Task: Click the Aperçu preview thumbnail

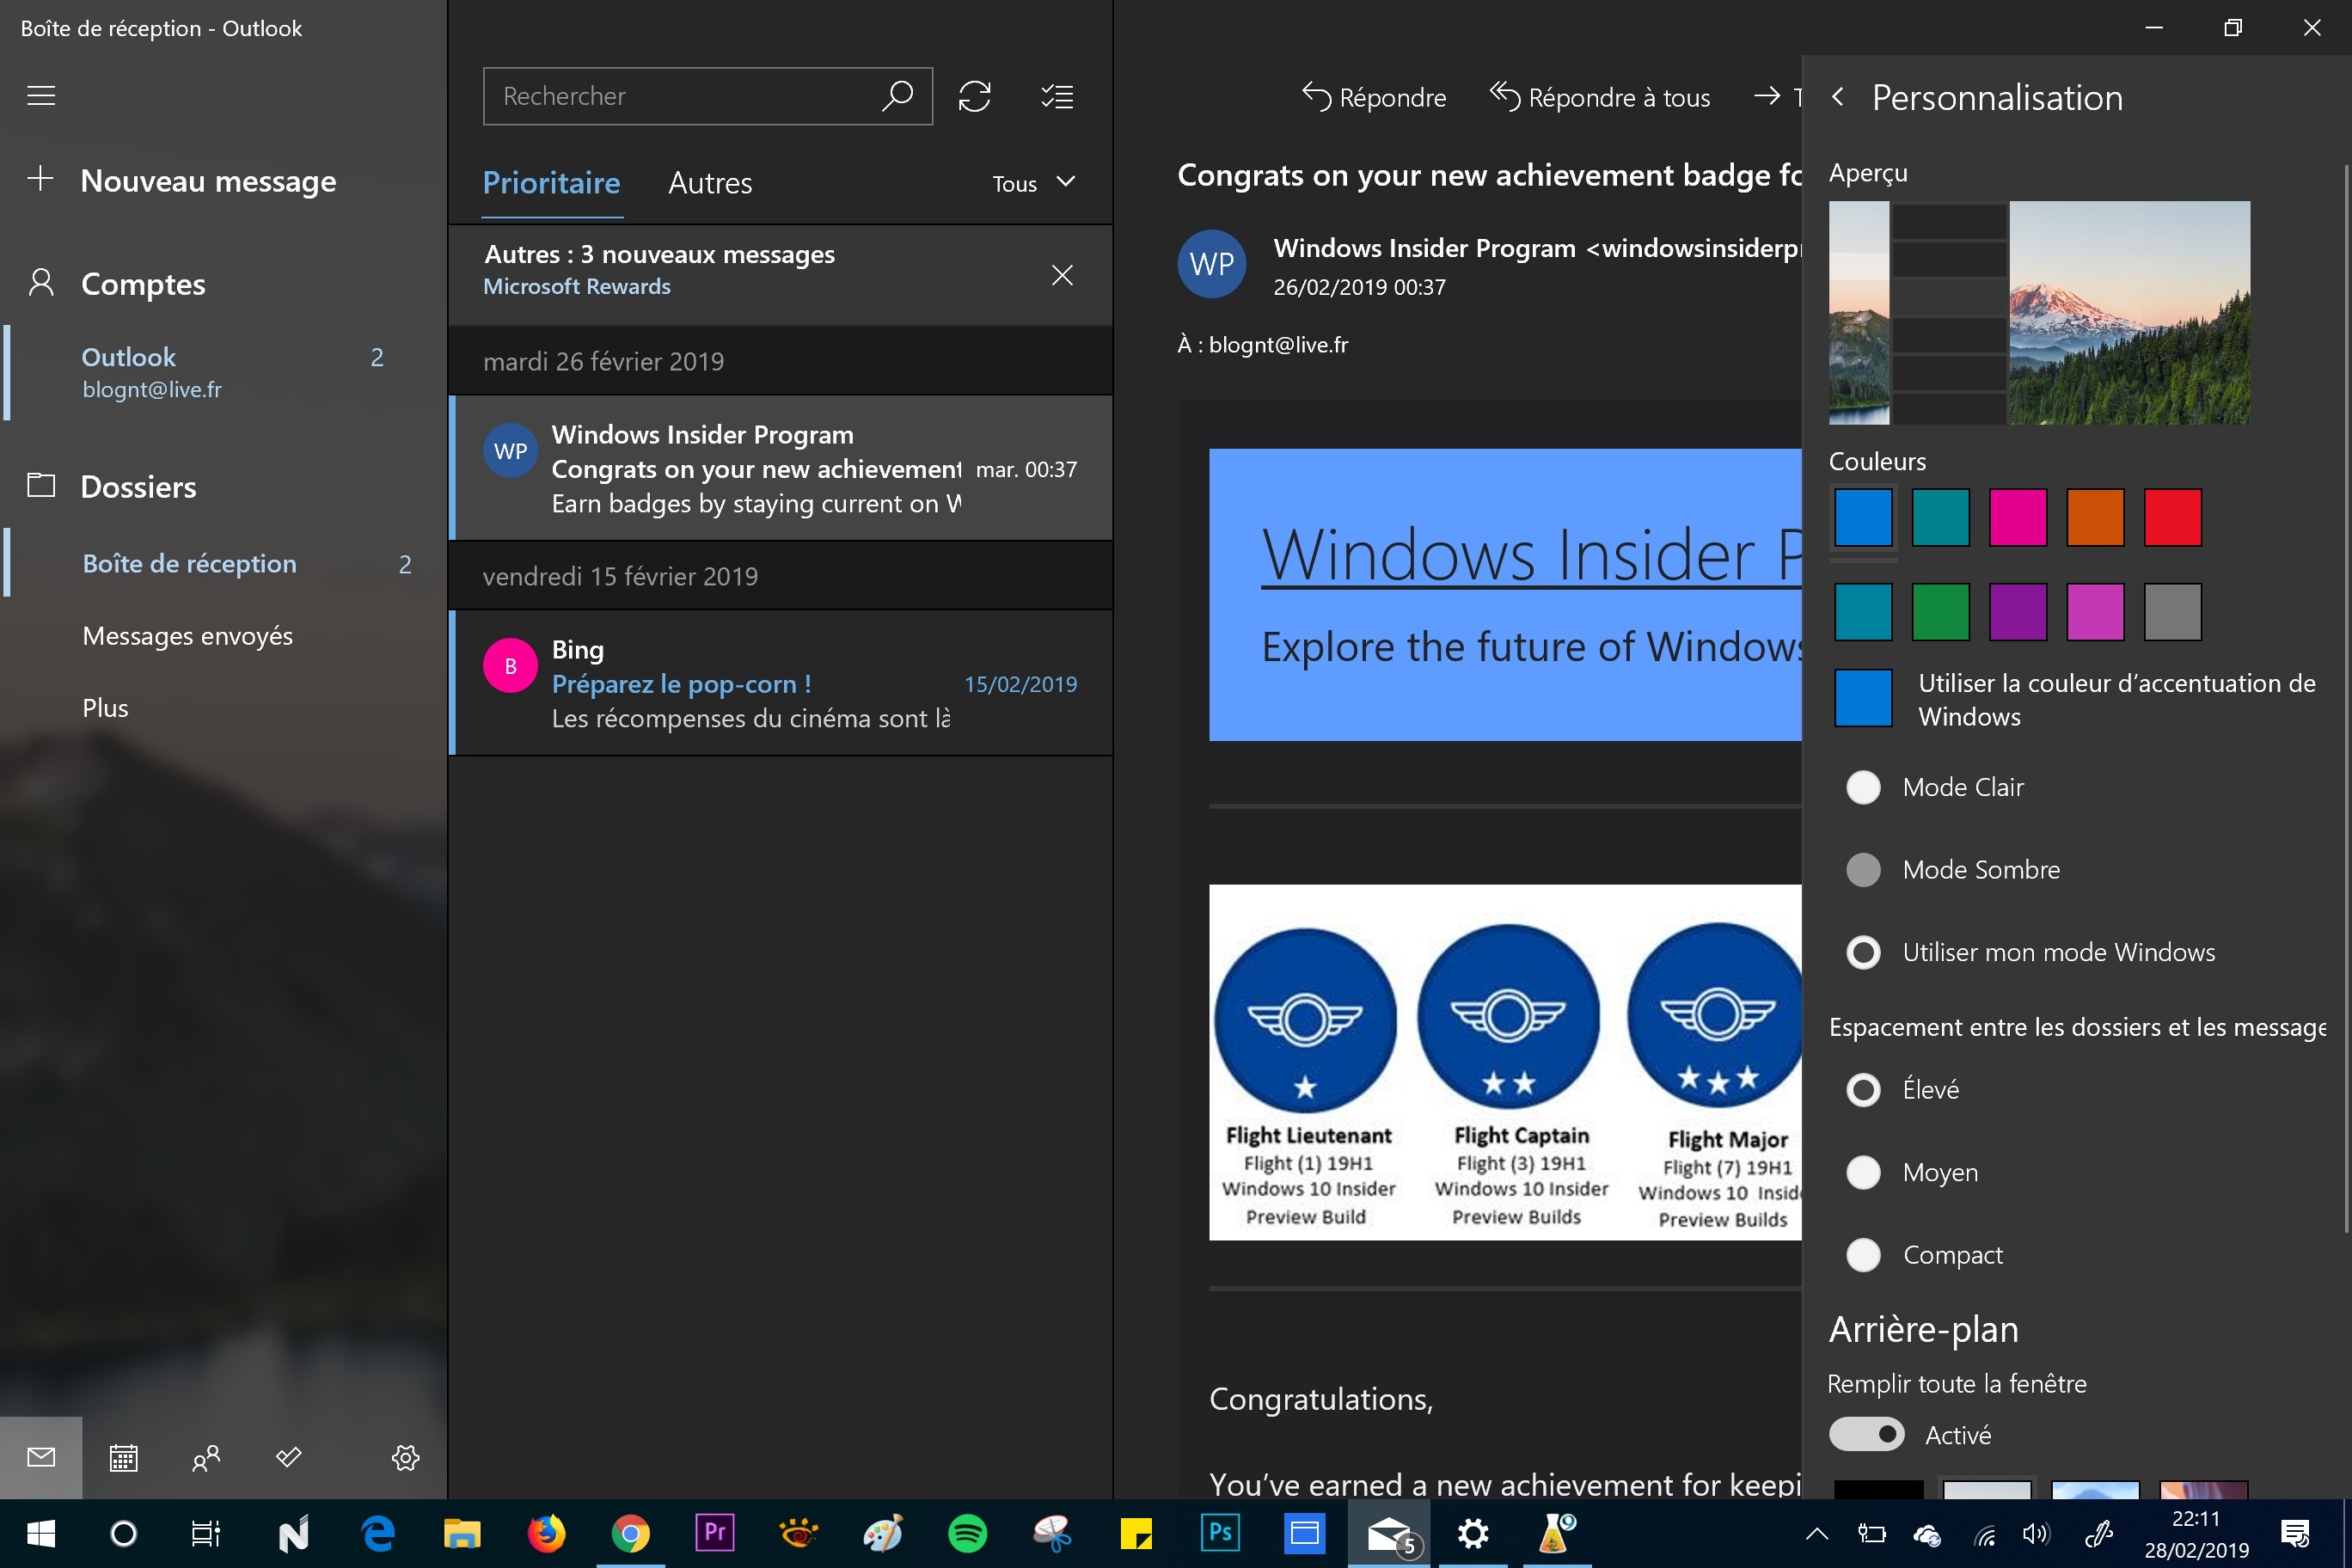Action: tap(2039, 313)
